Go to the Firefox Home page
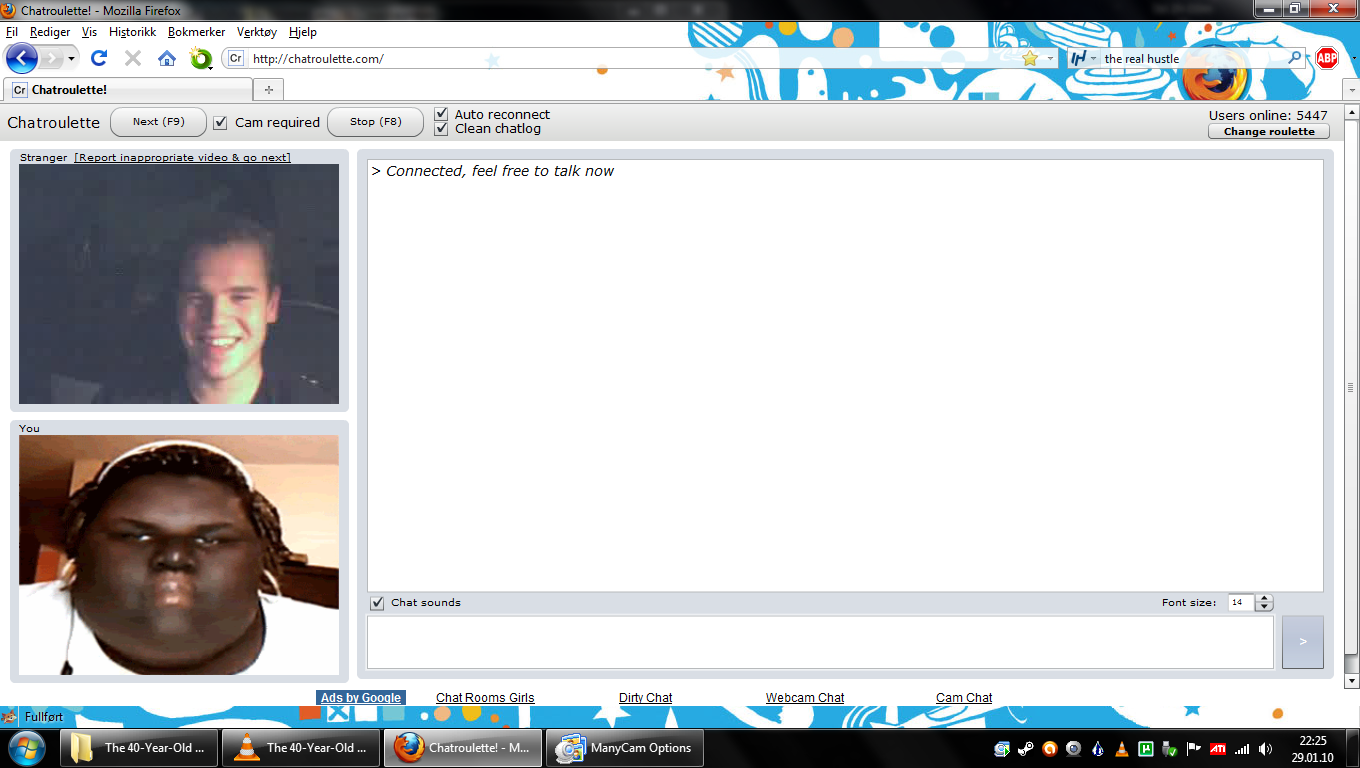 (166, 58)
